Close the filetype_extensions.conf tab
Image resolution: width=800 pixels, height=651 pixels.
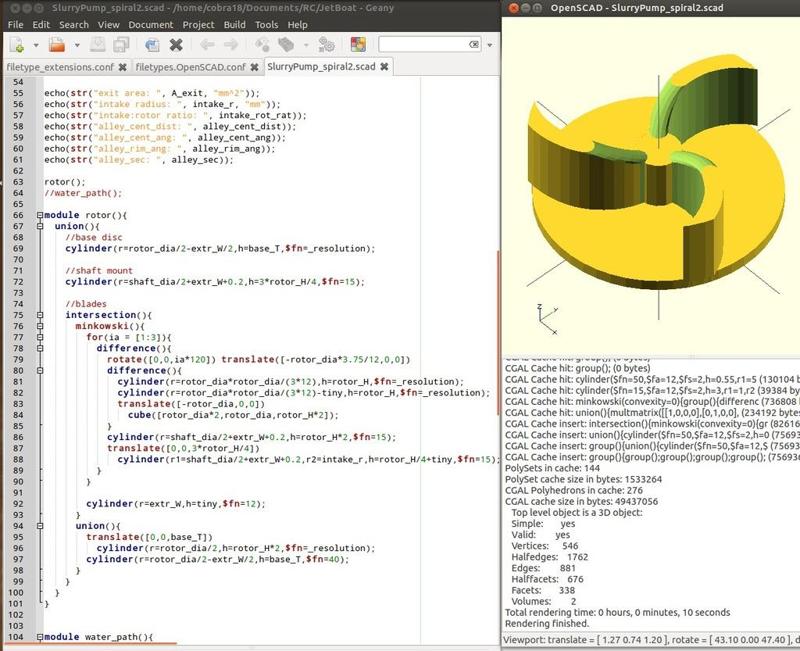click(123, 67)
